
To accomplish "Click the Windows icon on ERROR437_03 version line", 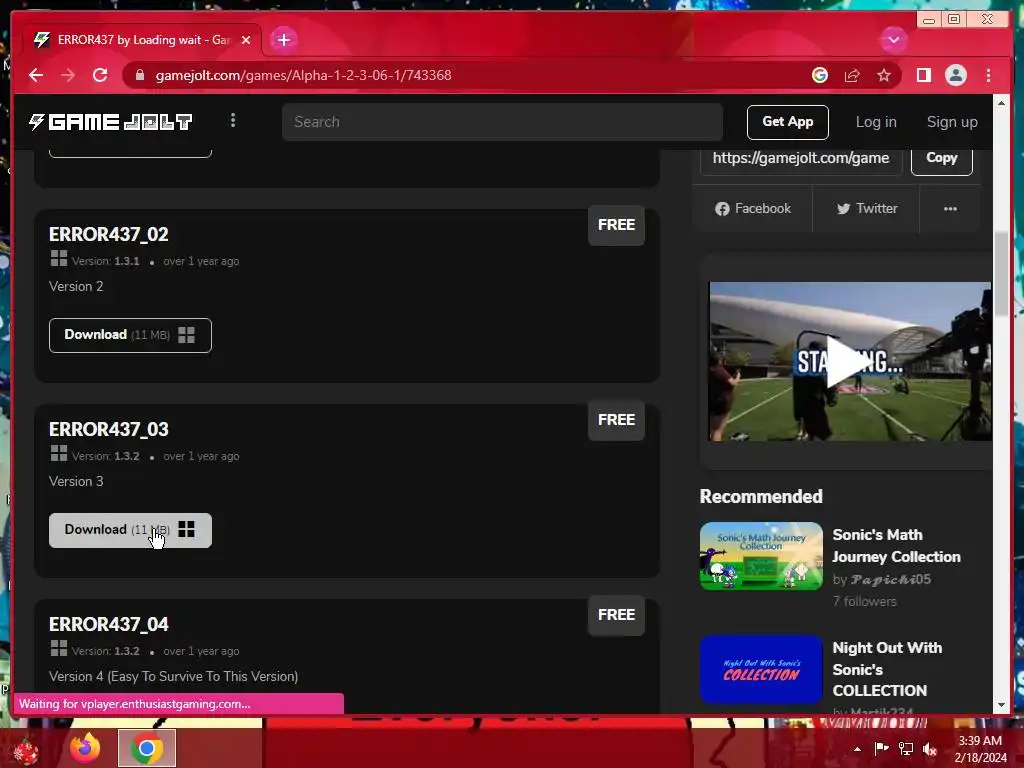I will tap(59, 453).
